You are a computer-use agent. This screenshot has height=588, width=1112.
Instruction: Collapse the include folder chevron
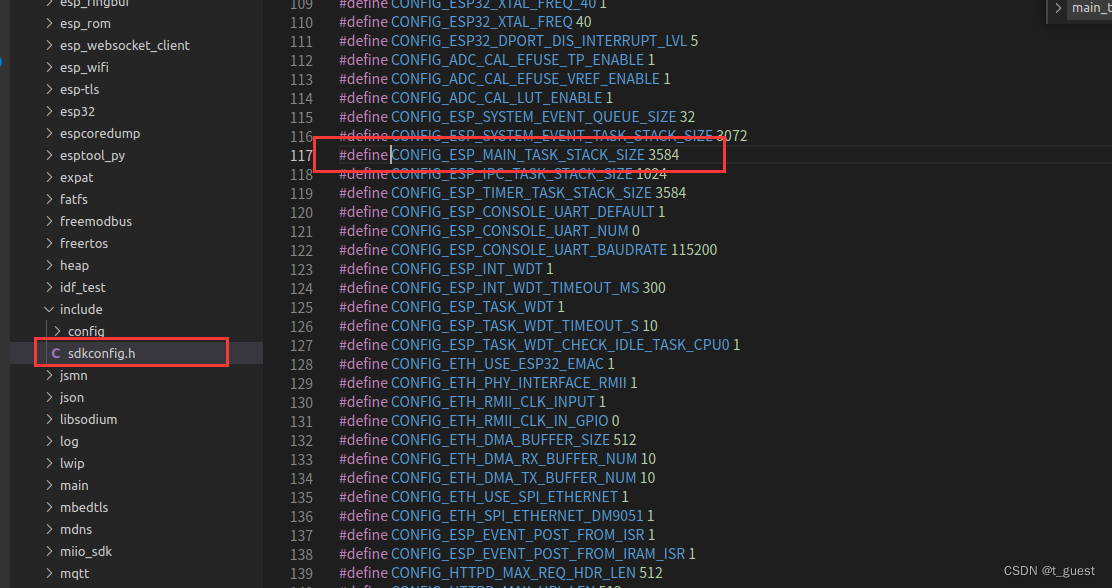[x=49, y=309]
